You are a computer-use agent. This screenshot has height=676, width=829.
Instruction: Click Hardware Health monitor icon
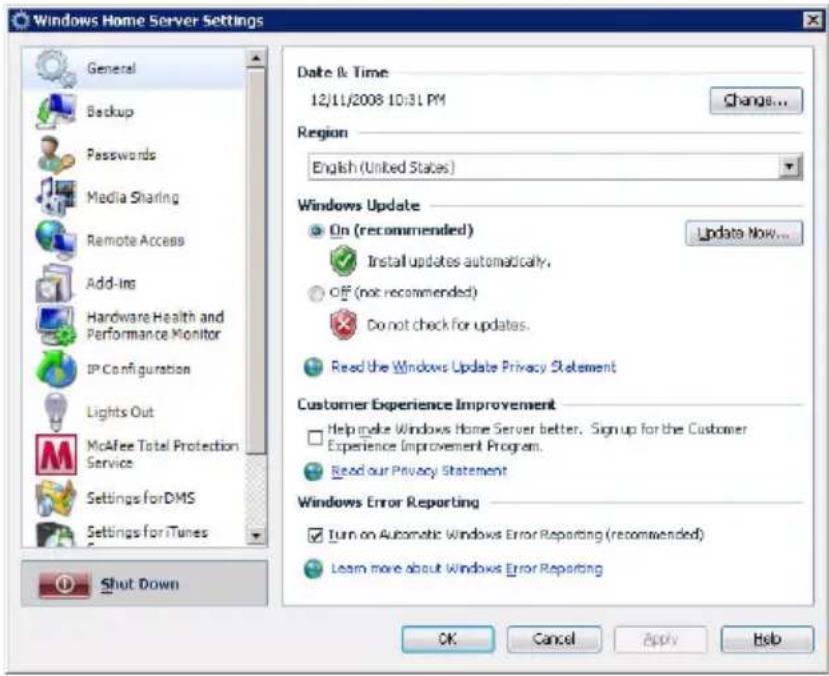click(56, 326)
